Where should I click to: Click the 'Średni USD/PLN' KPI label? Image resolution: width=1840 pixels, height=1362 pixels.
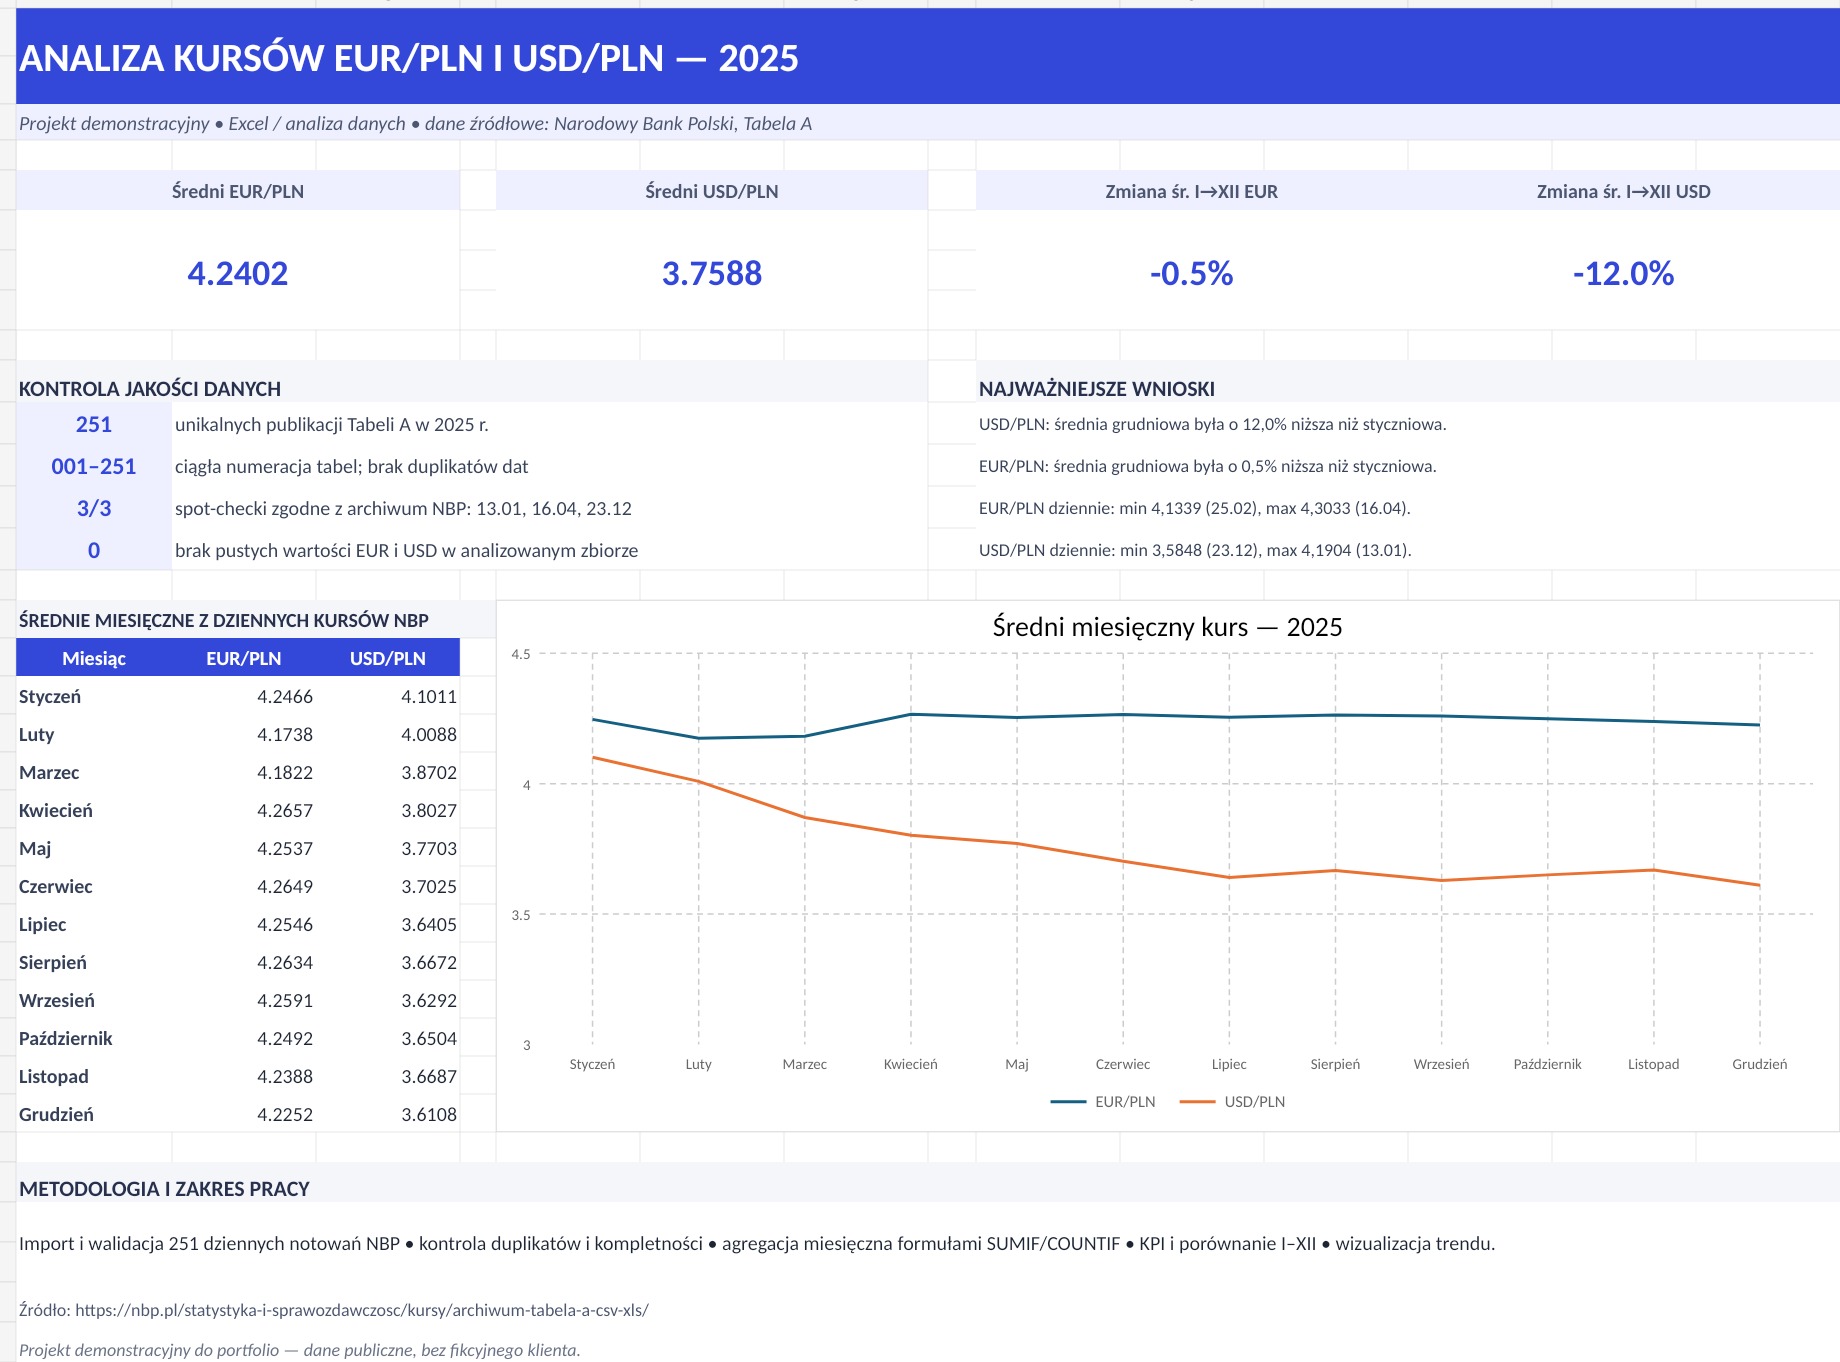pos(712,191)
